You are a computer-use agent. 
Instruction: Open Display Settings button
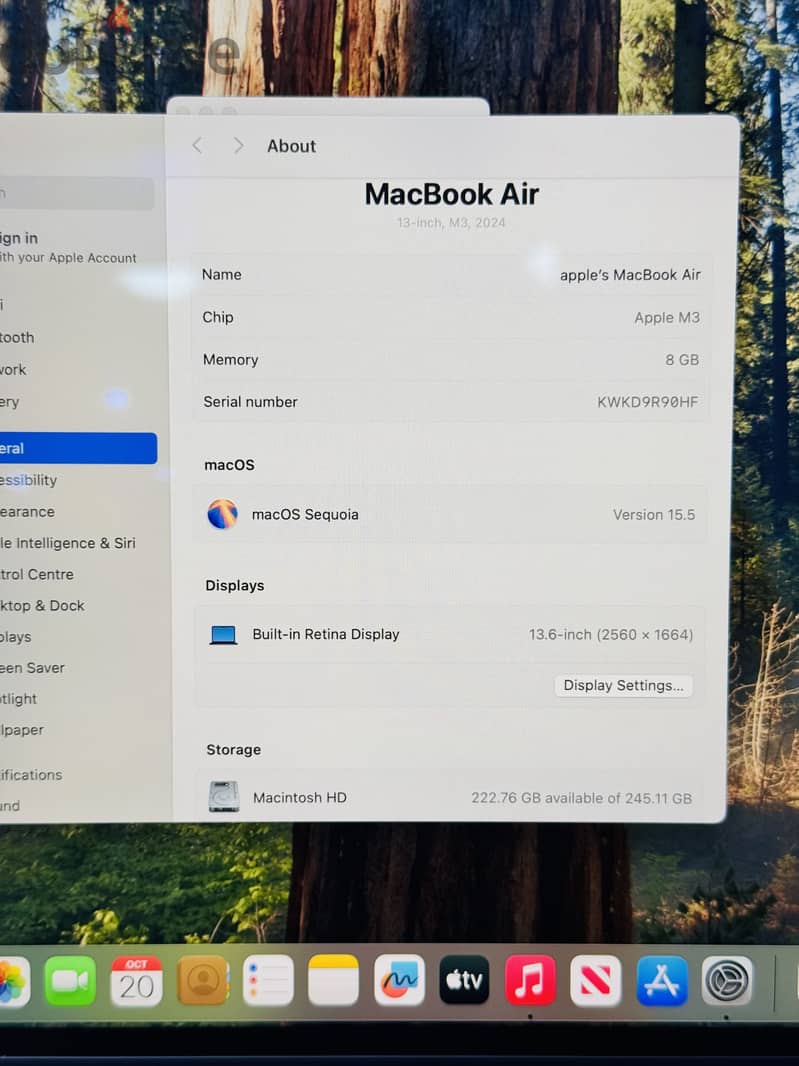click(624, 685)
